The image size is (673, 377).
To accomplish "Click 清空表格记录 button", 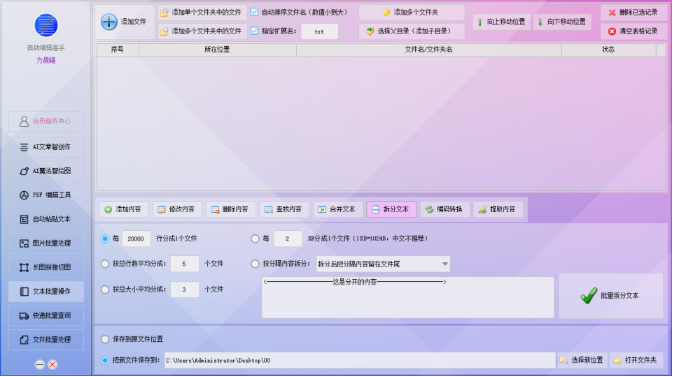I will (x=634, y=31).
